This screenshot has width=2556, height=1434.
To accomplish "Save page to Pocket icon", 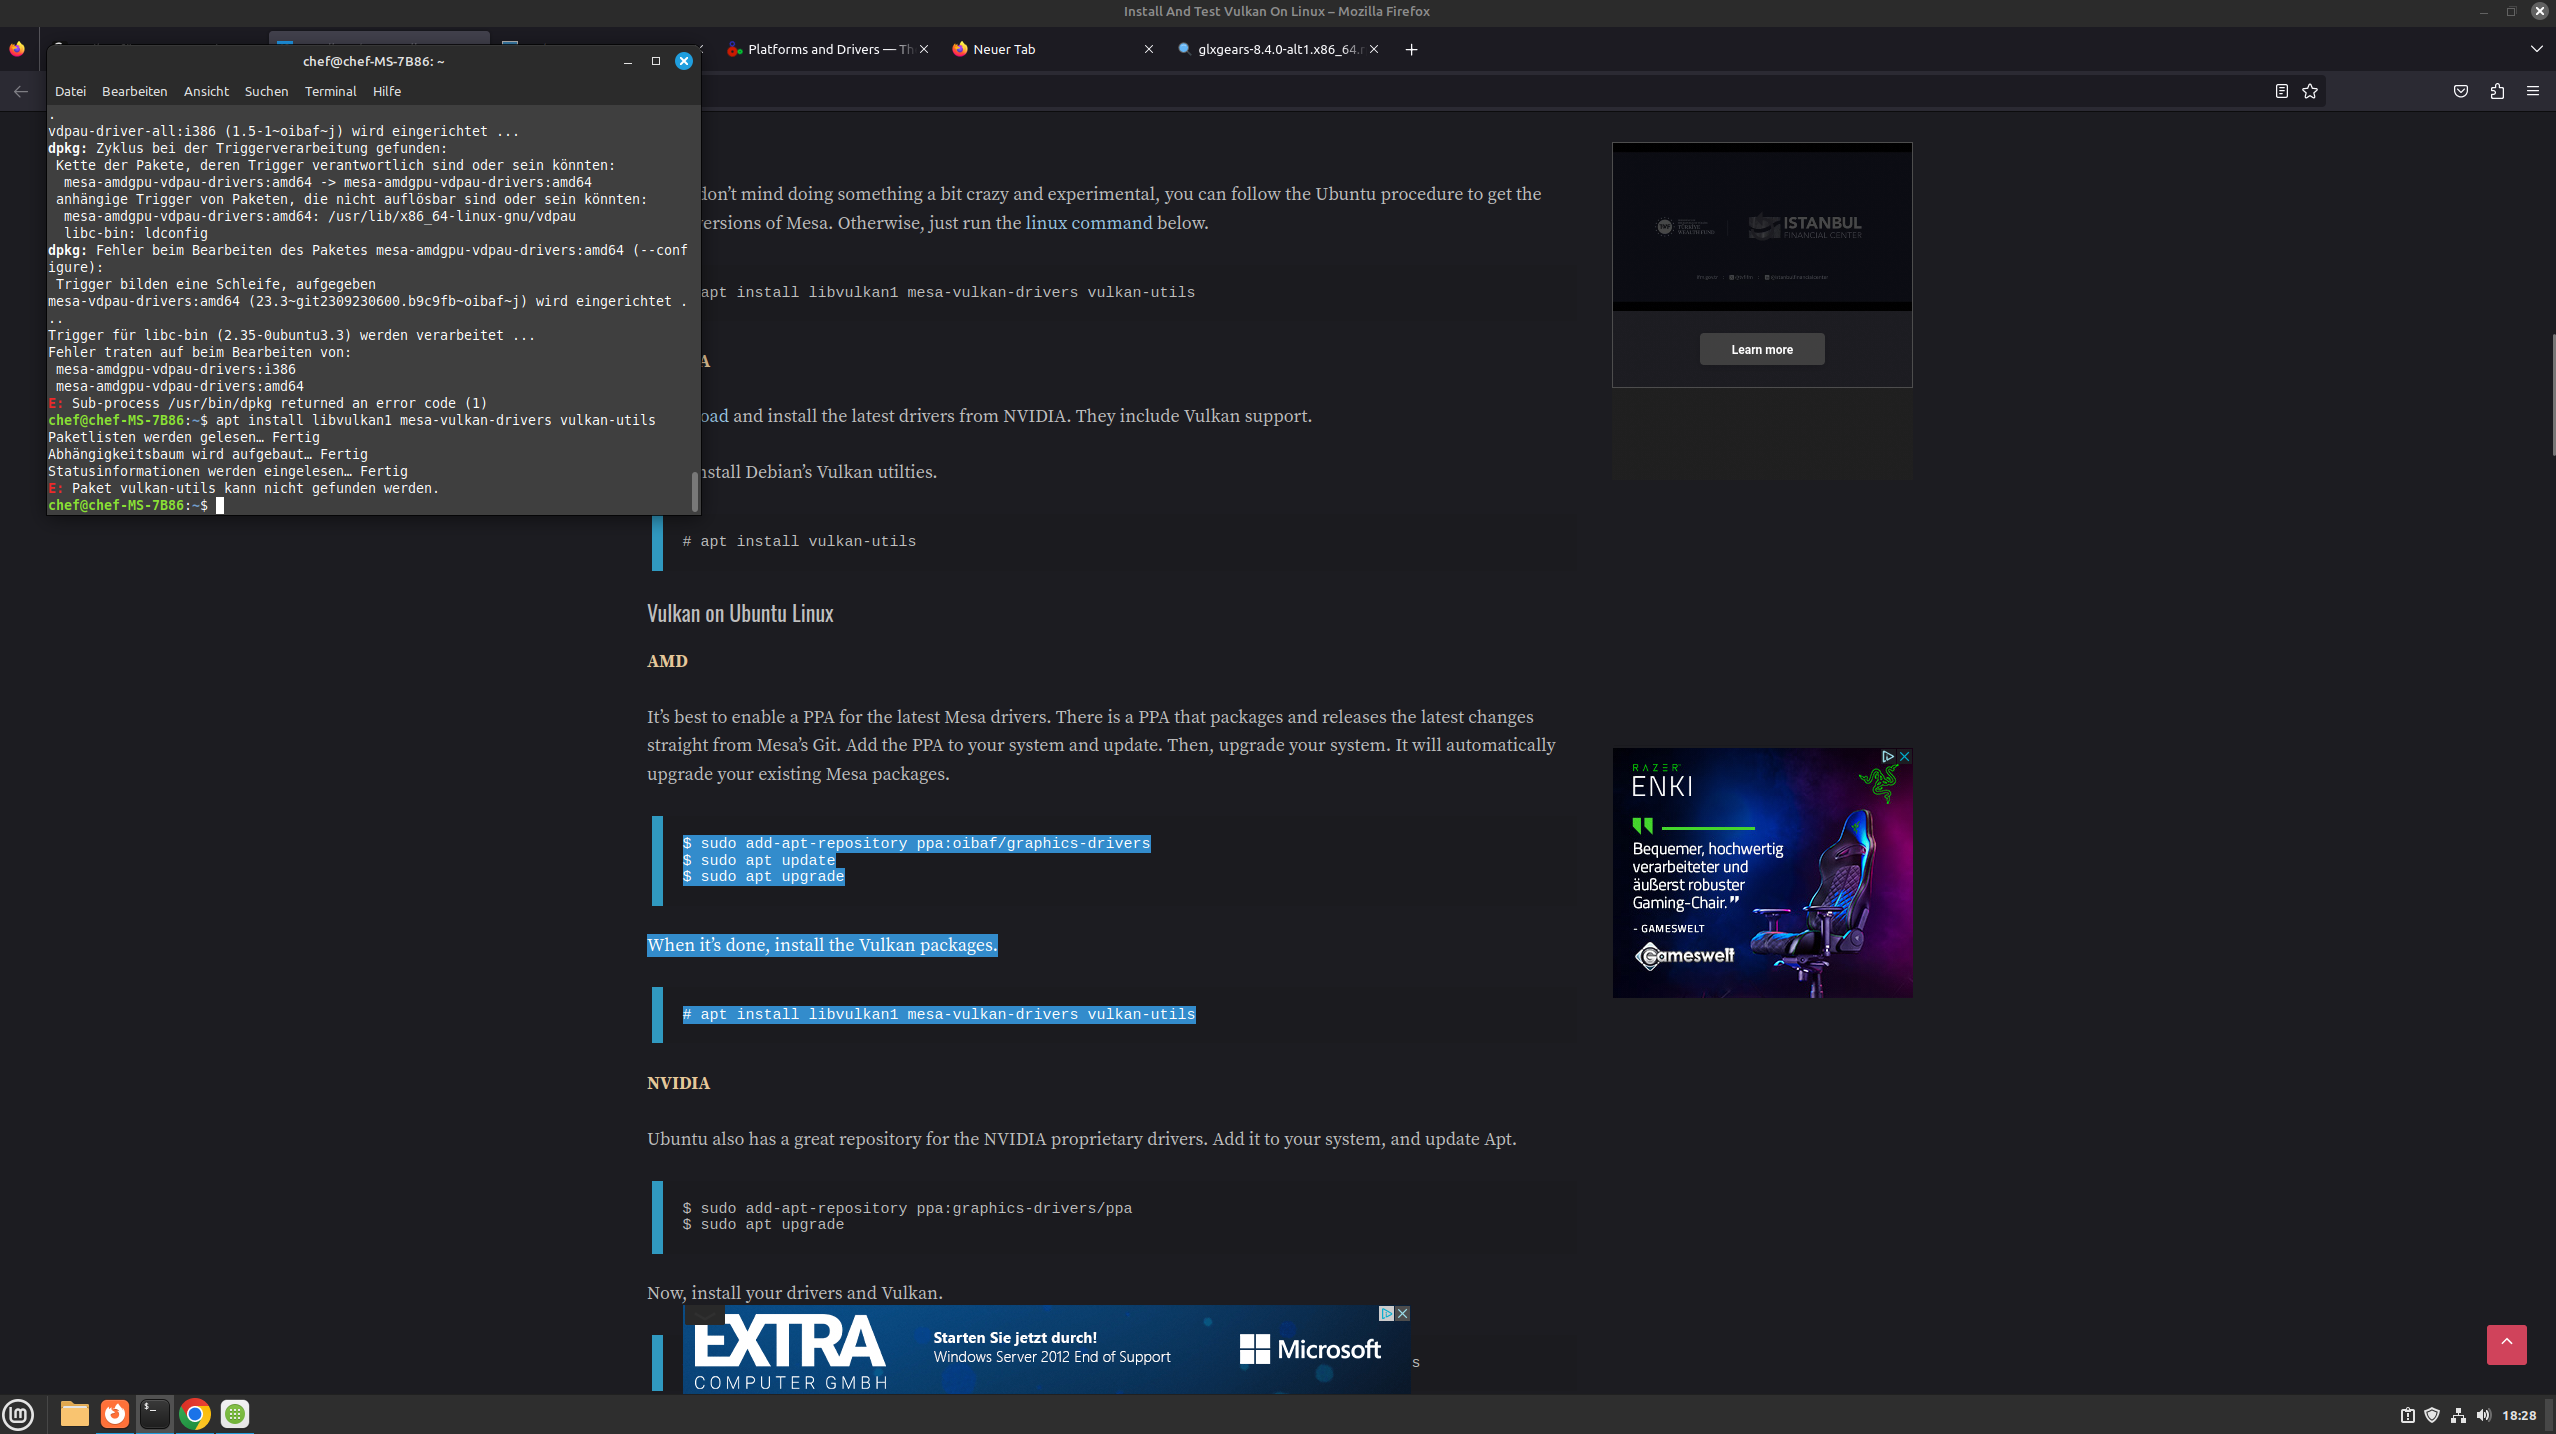I will 2461,91.
